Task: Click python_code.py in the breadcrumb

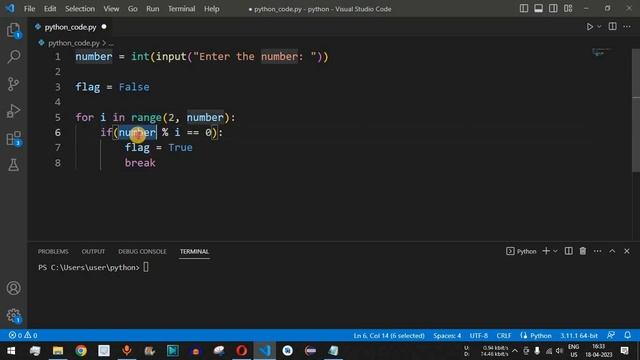Action: point(74,43)
